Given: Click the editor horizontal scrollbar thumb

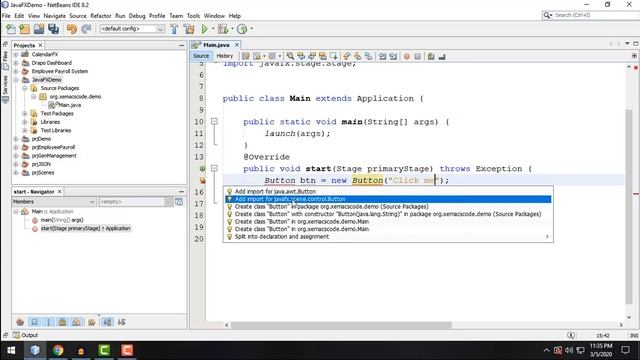Looking at the screenshot, I should click(341, 325).
